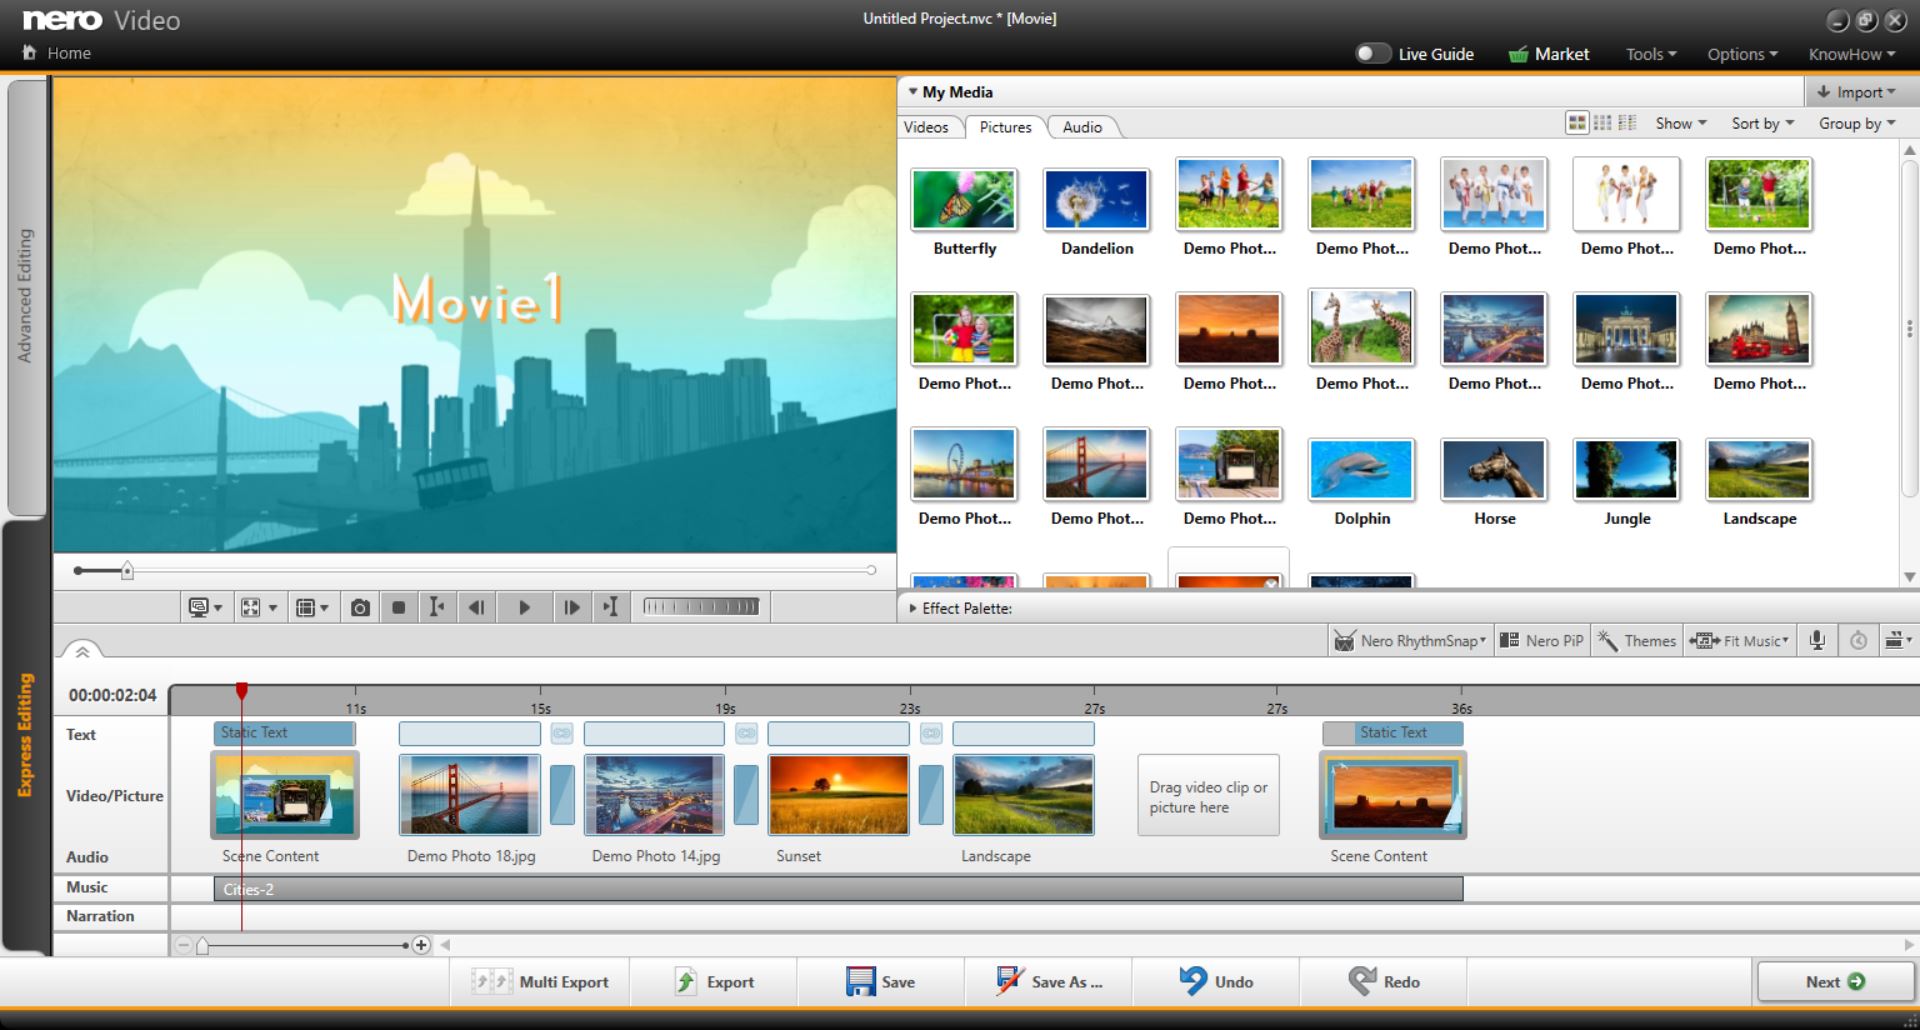This screenshot has height=1030, width=1920.
Task: Select the Dolphin picture thumbnail
Action: 1361,469
